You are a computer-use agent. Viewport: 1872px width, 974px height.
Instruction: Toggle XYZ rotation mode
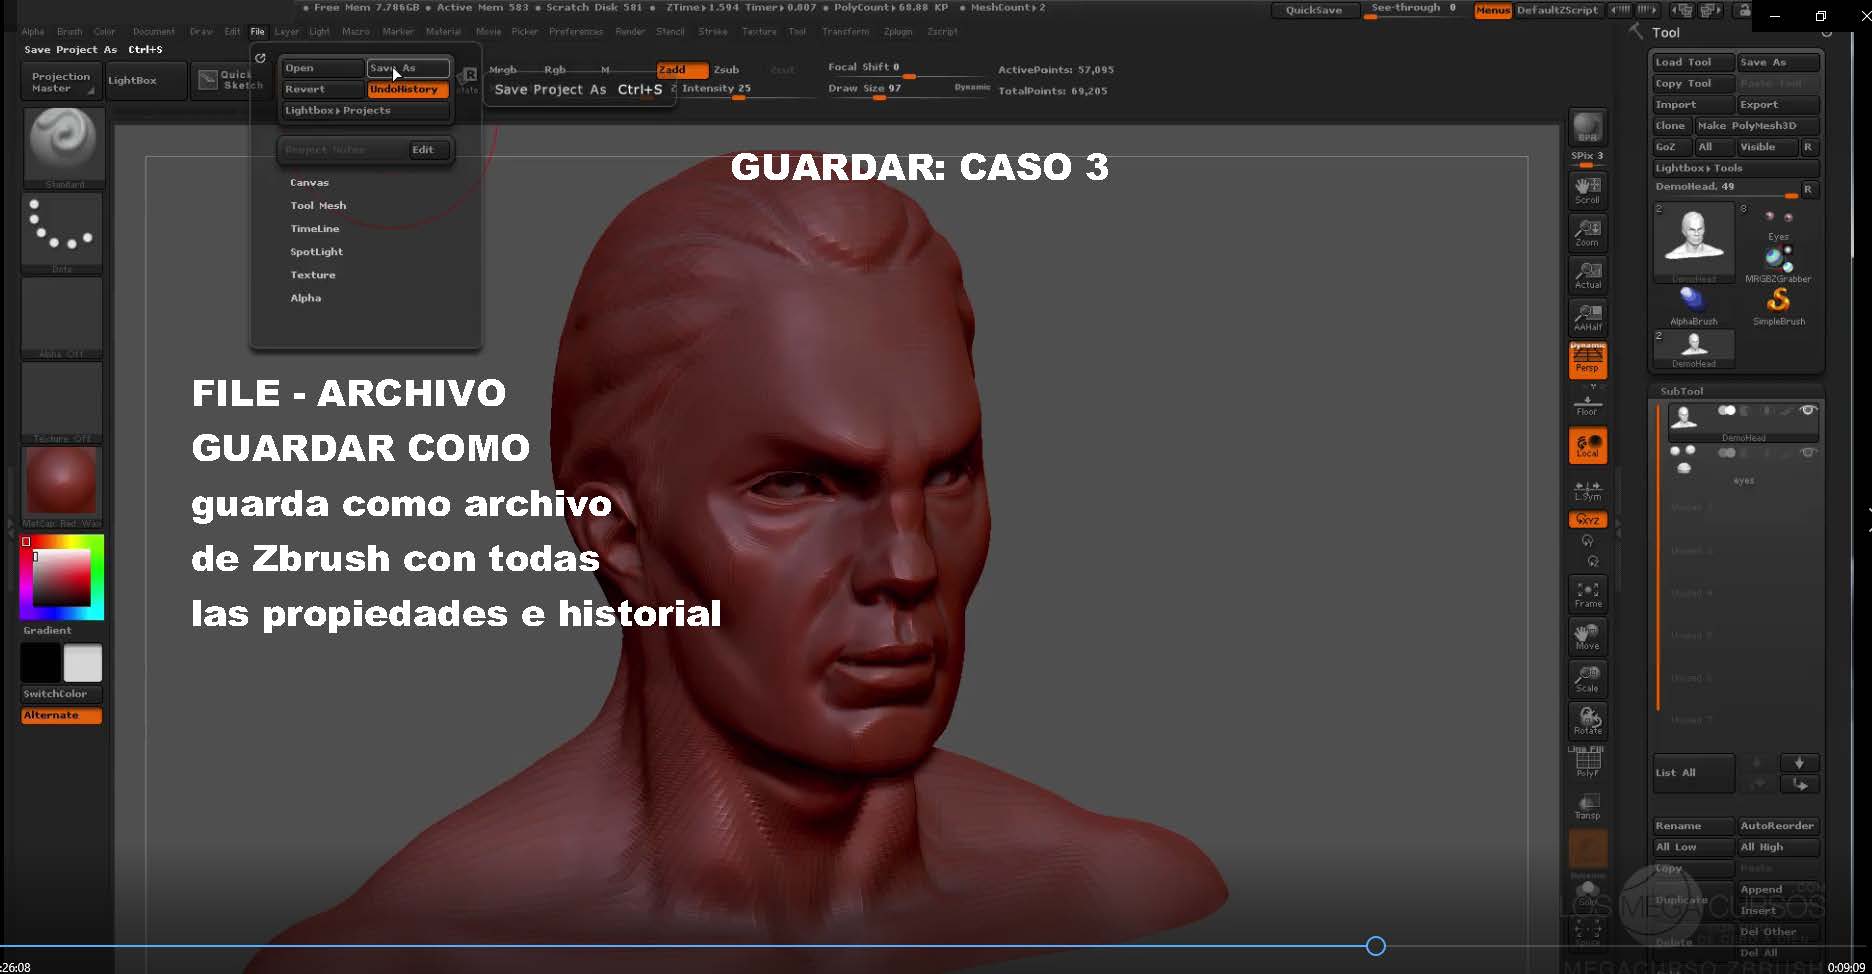click(x=1587, y=520)
